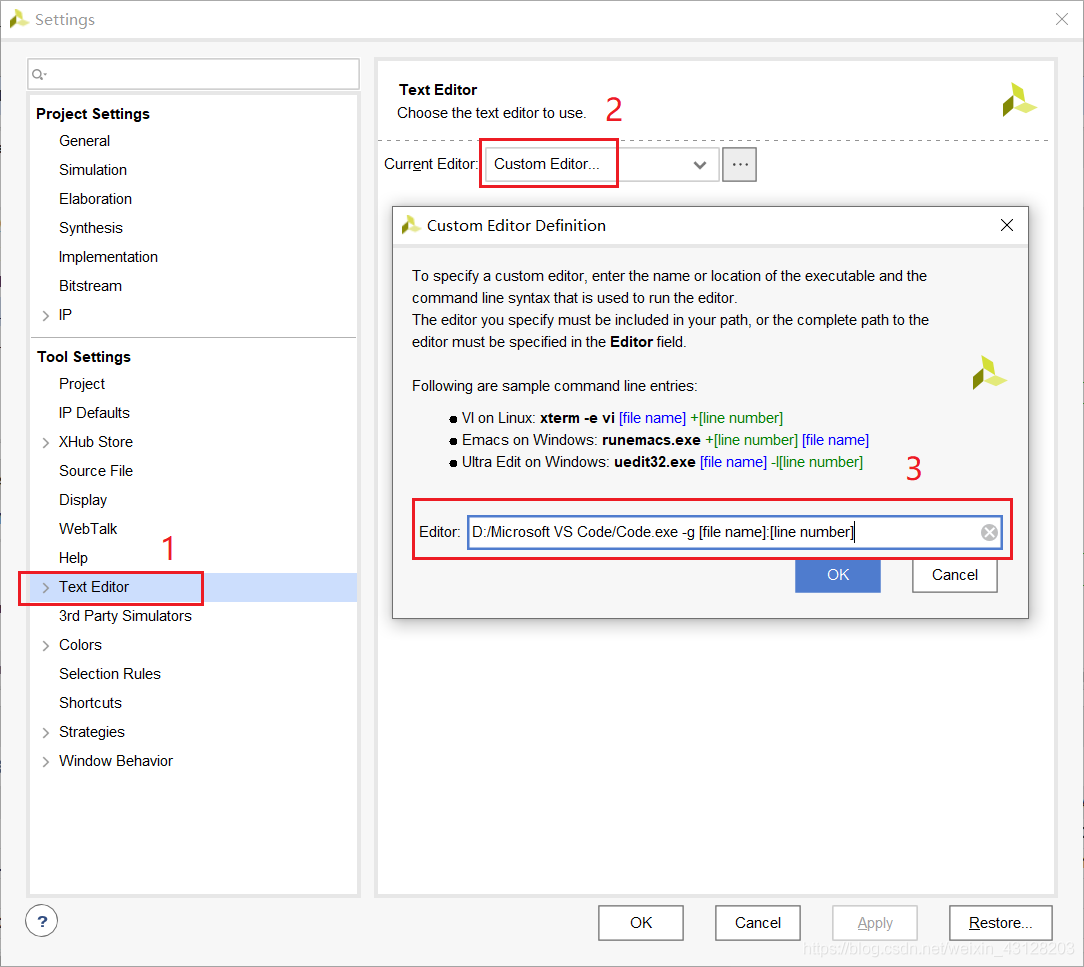Open Elaboration settings
1084x967 pixels.
point(95,199)
